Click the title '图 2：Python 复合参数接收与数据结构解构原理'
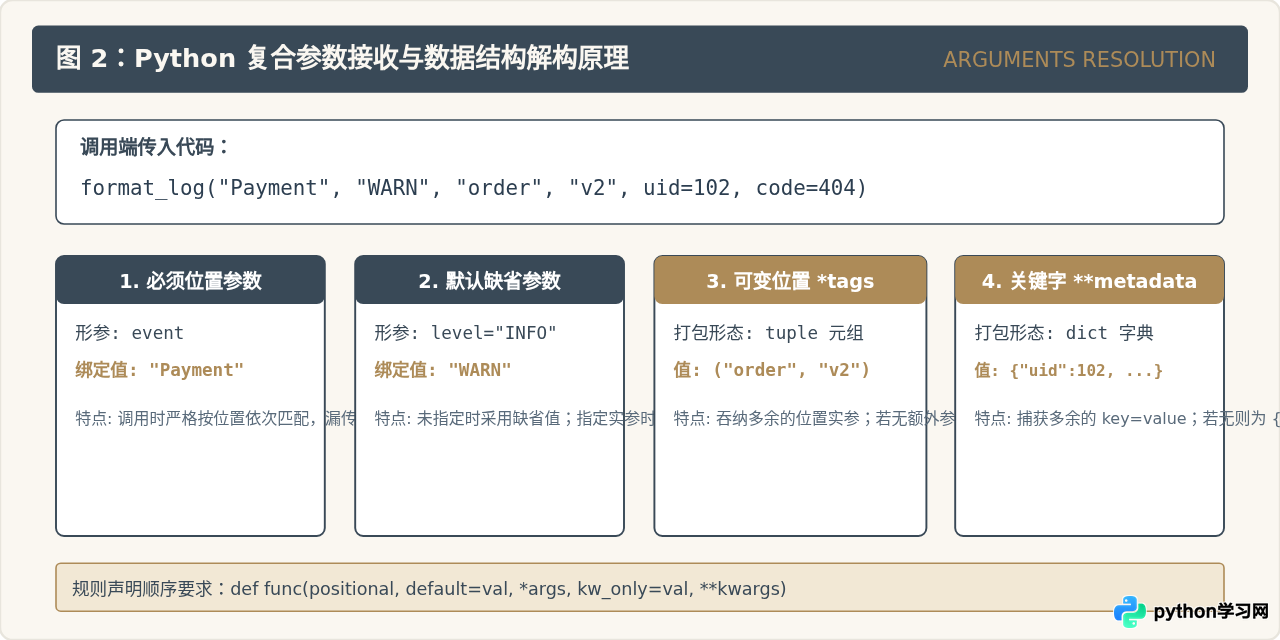The height and width of the screenshot is (640, 1280). (342, 59)
